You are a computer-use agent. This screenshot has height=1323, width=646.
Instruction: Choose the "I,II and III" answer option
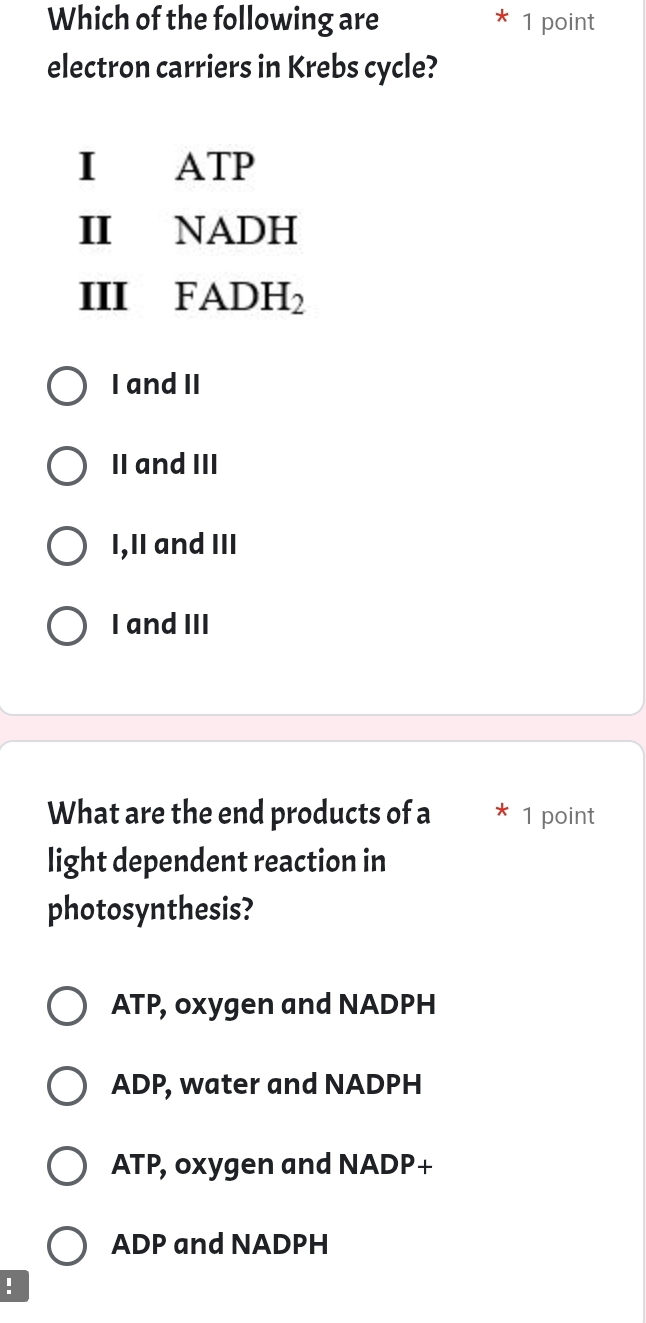pyautogui.click(x=67, y=546)
